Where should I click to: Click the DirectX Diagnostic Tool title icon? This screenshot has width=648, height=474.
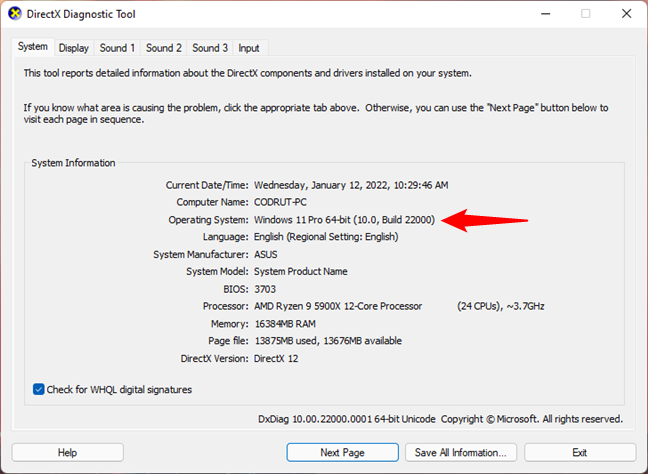pyautogui.click(x=15, y=14)
